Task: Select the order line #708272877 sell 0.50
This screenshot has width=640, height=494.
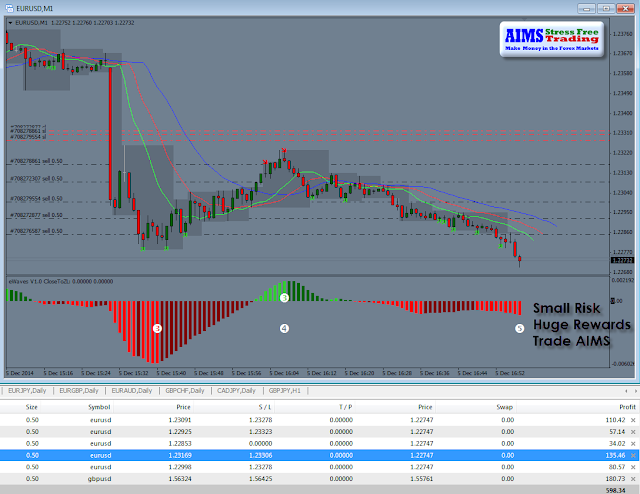Action: coord(36,215)
